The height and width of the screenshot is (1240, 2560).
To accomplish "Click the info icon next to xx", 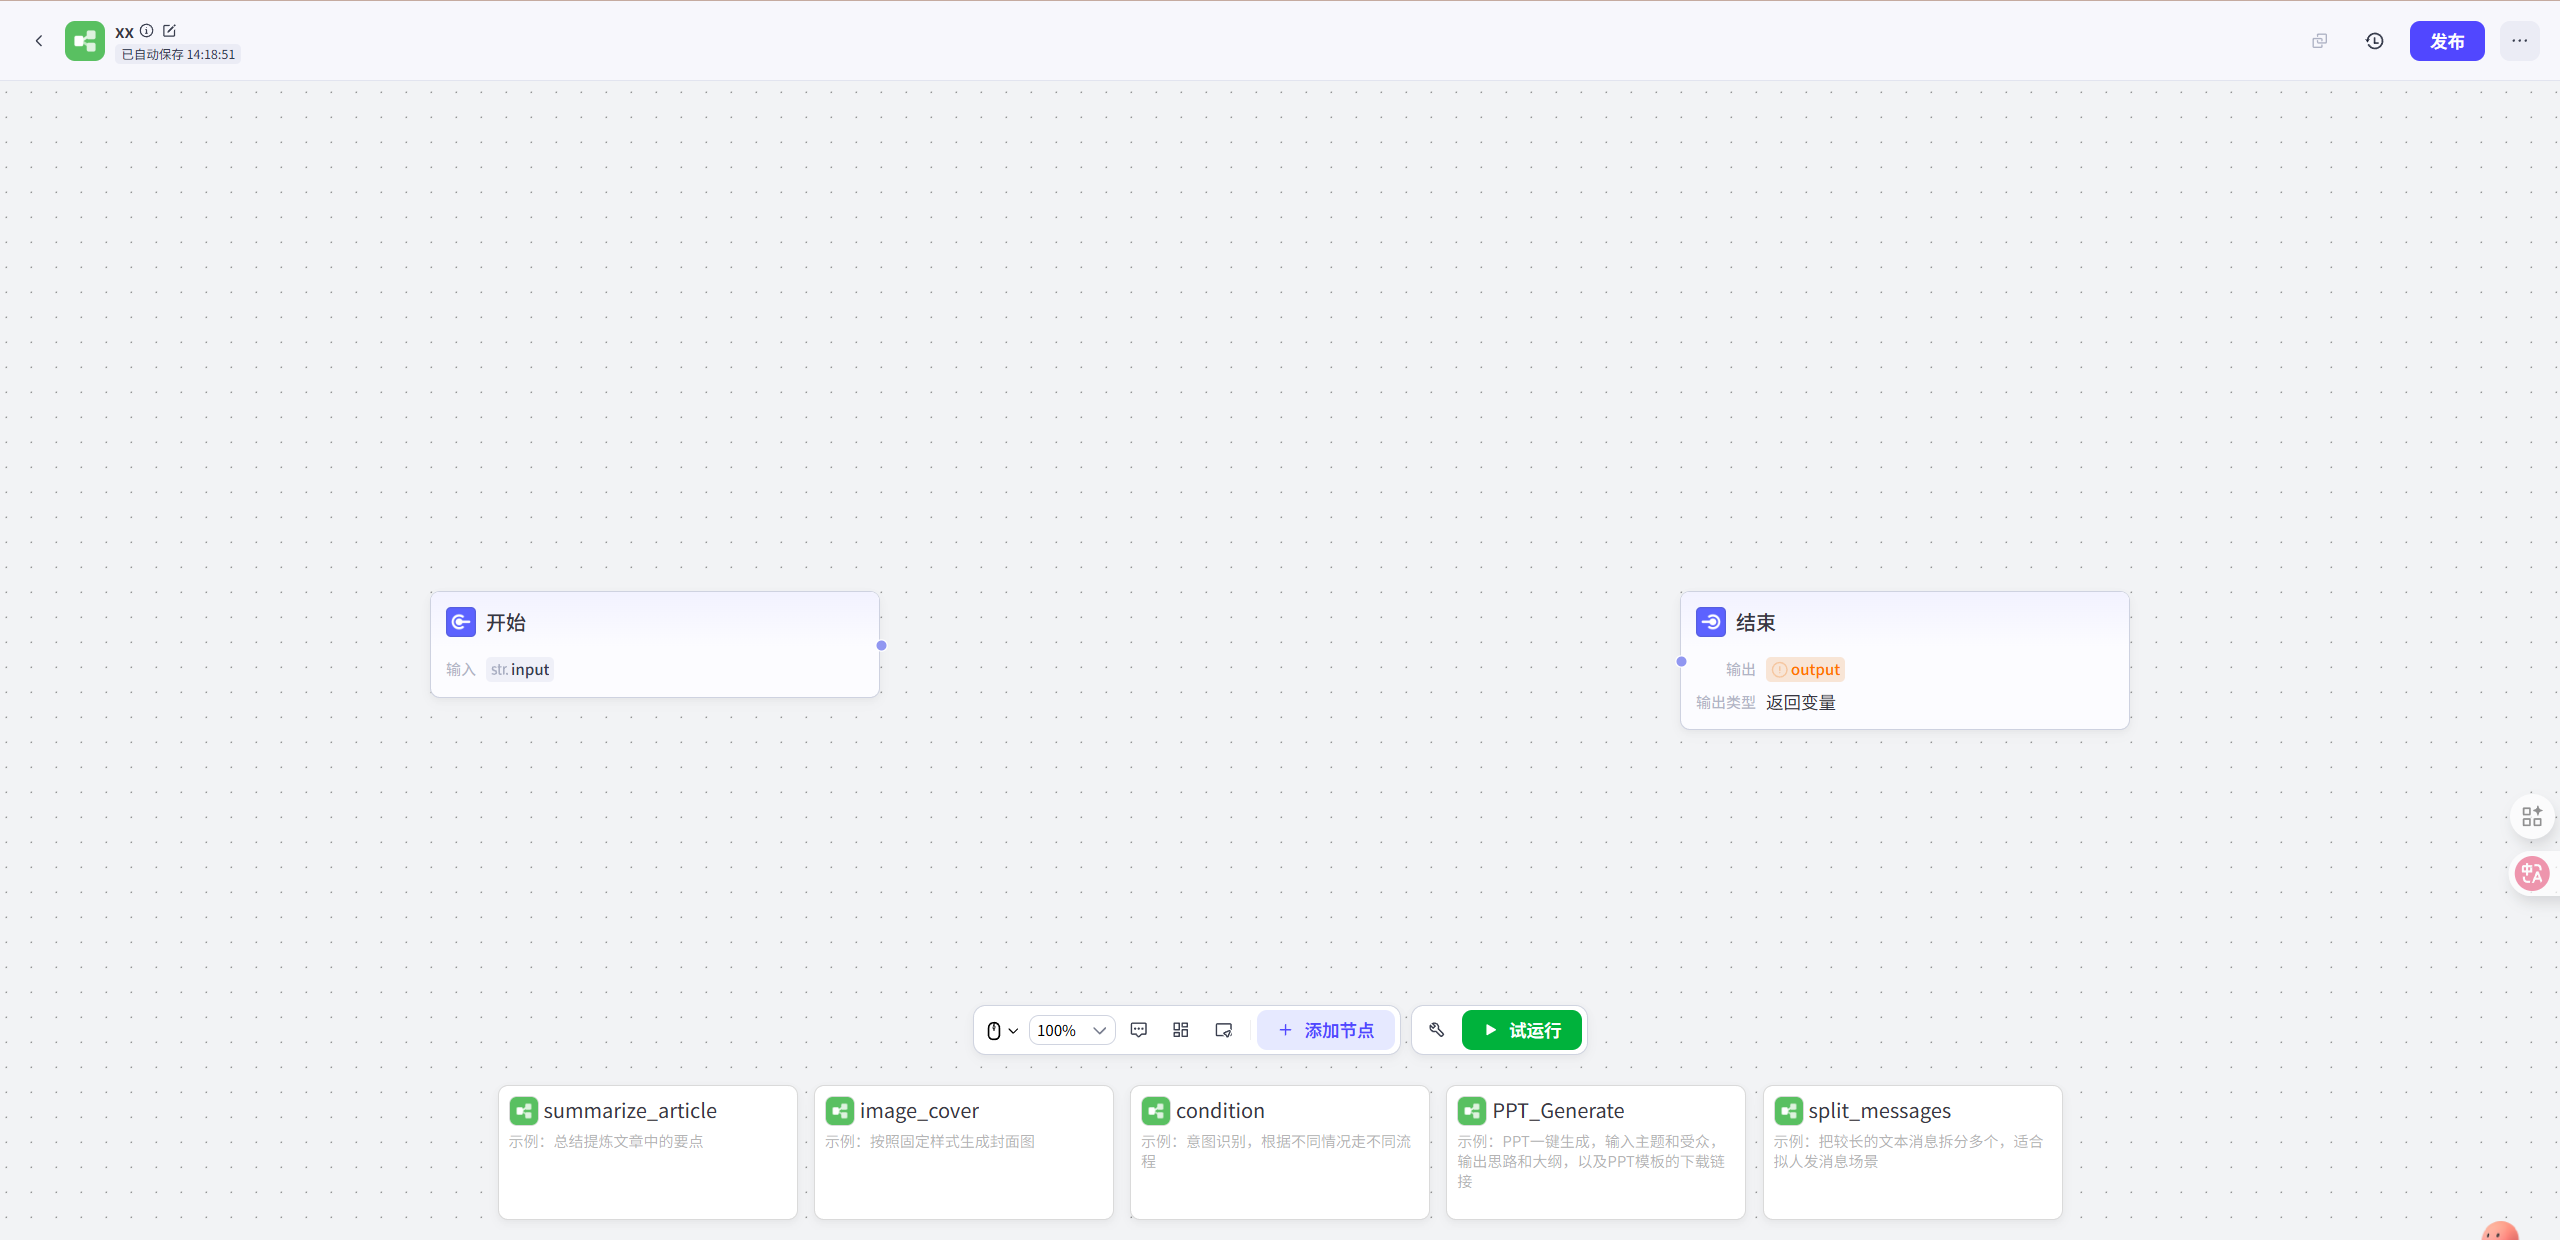I will pyautogui.click(x=147, y=31).
